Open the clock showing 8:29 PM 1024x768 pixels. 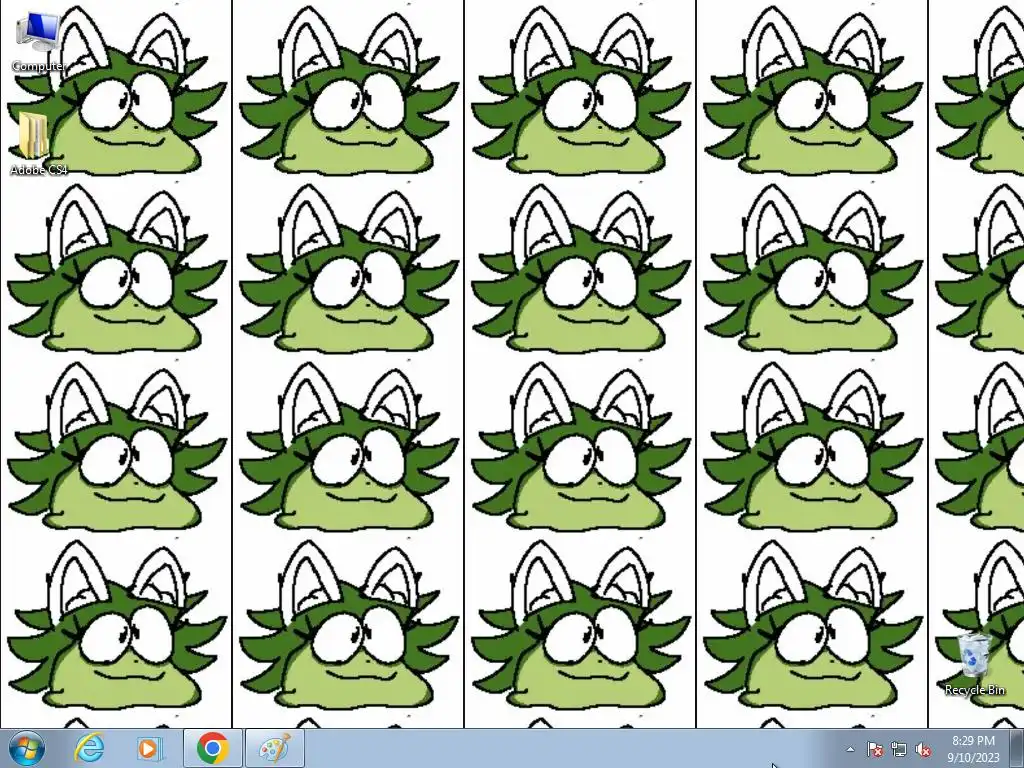coord(973,741)
